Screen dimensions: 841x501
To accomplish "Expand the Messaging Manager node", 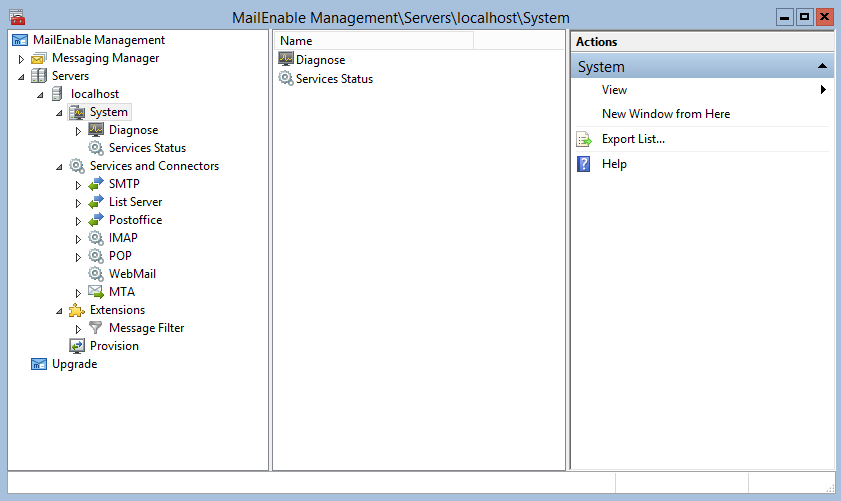I will click(x=21, y=59).
